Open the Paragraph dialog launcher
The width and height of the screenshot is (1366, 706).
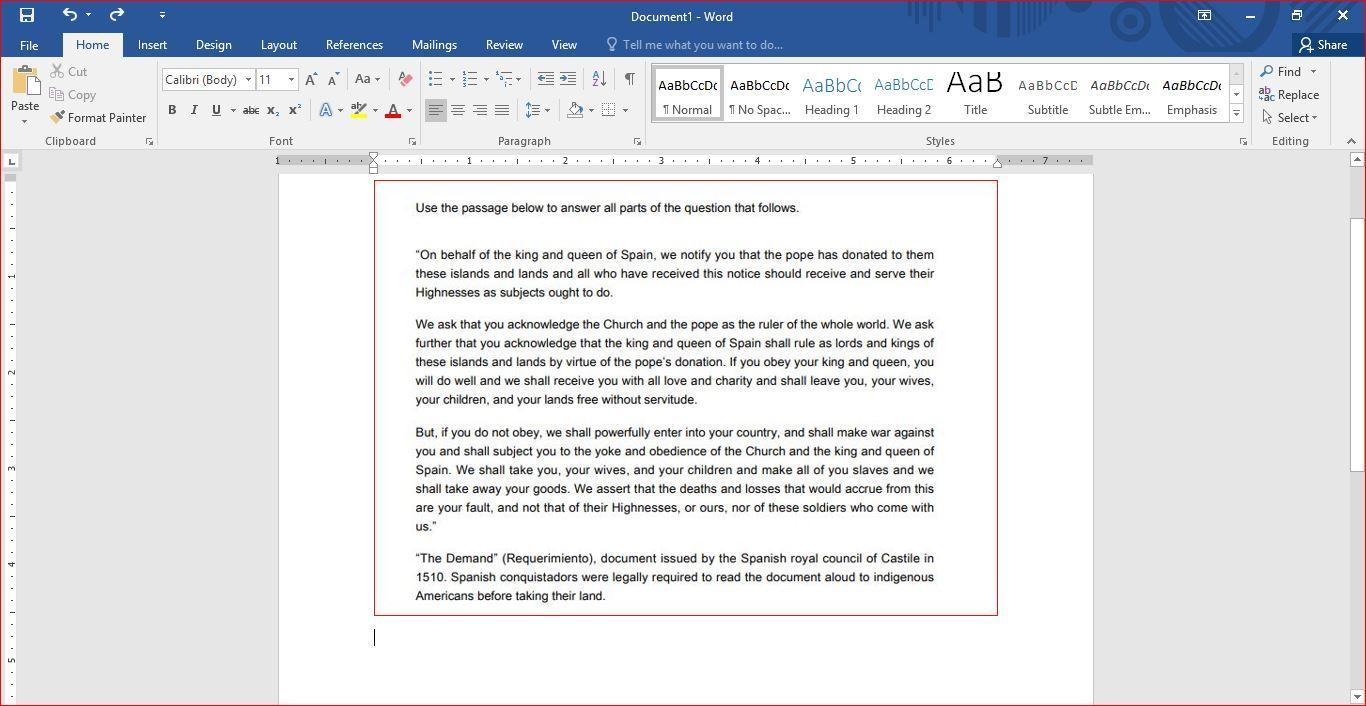tap(637, 142)
